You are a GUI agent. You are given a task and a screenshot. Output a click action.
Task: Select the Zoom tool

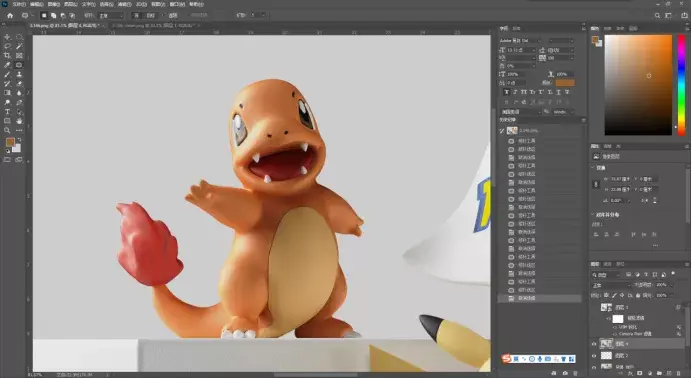7,131
